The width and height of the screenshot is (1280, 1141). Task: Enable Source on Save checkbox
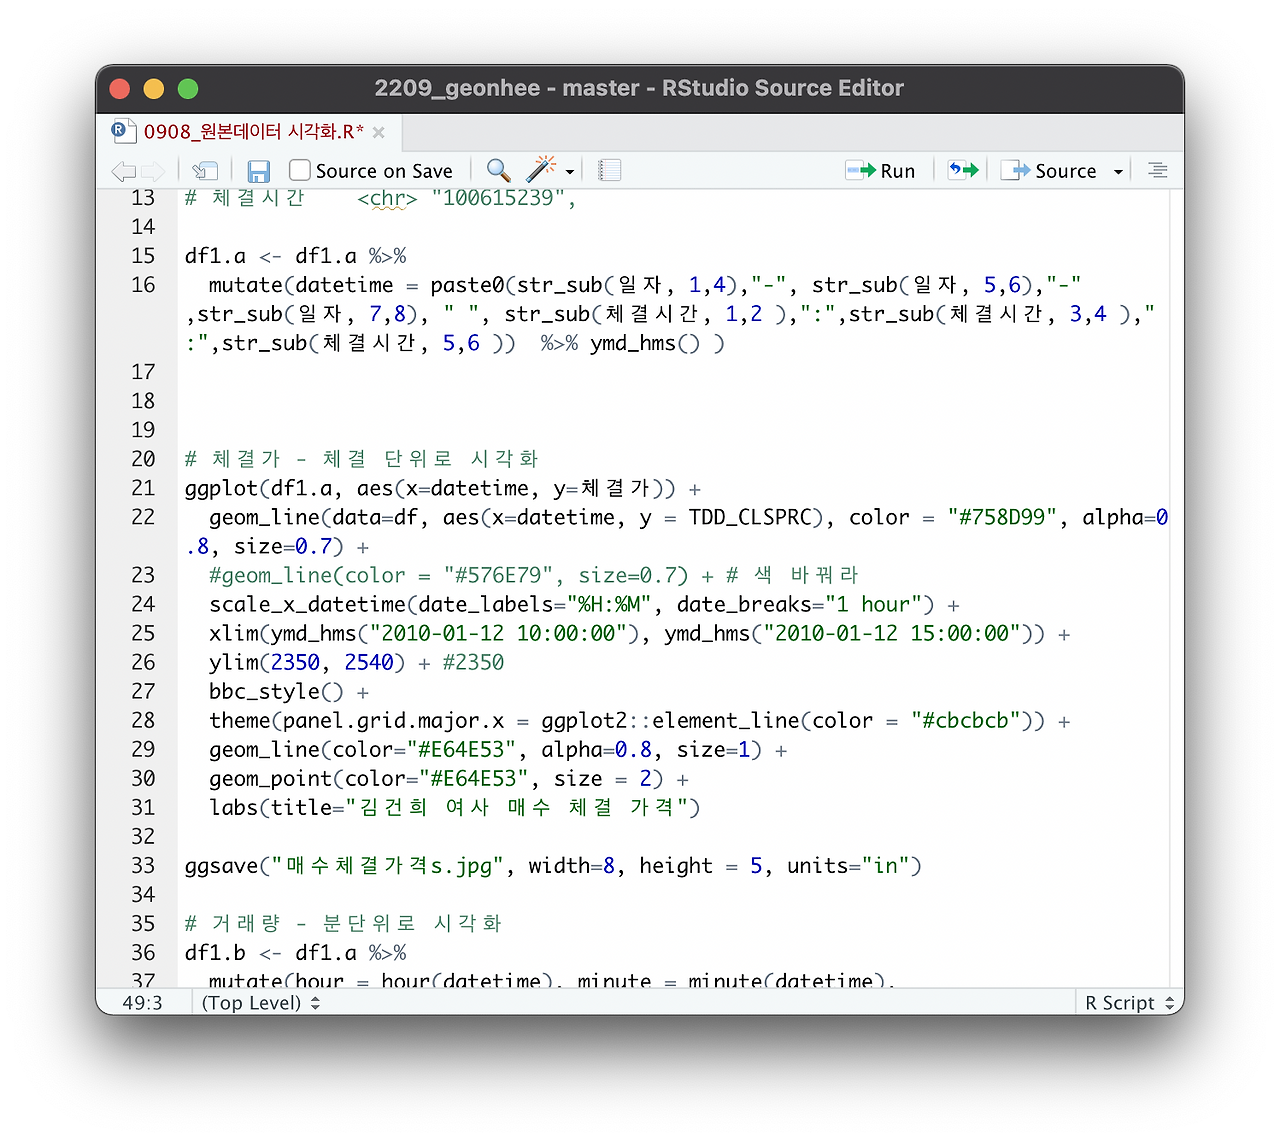(x=299, y=170)
